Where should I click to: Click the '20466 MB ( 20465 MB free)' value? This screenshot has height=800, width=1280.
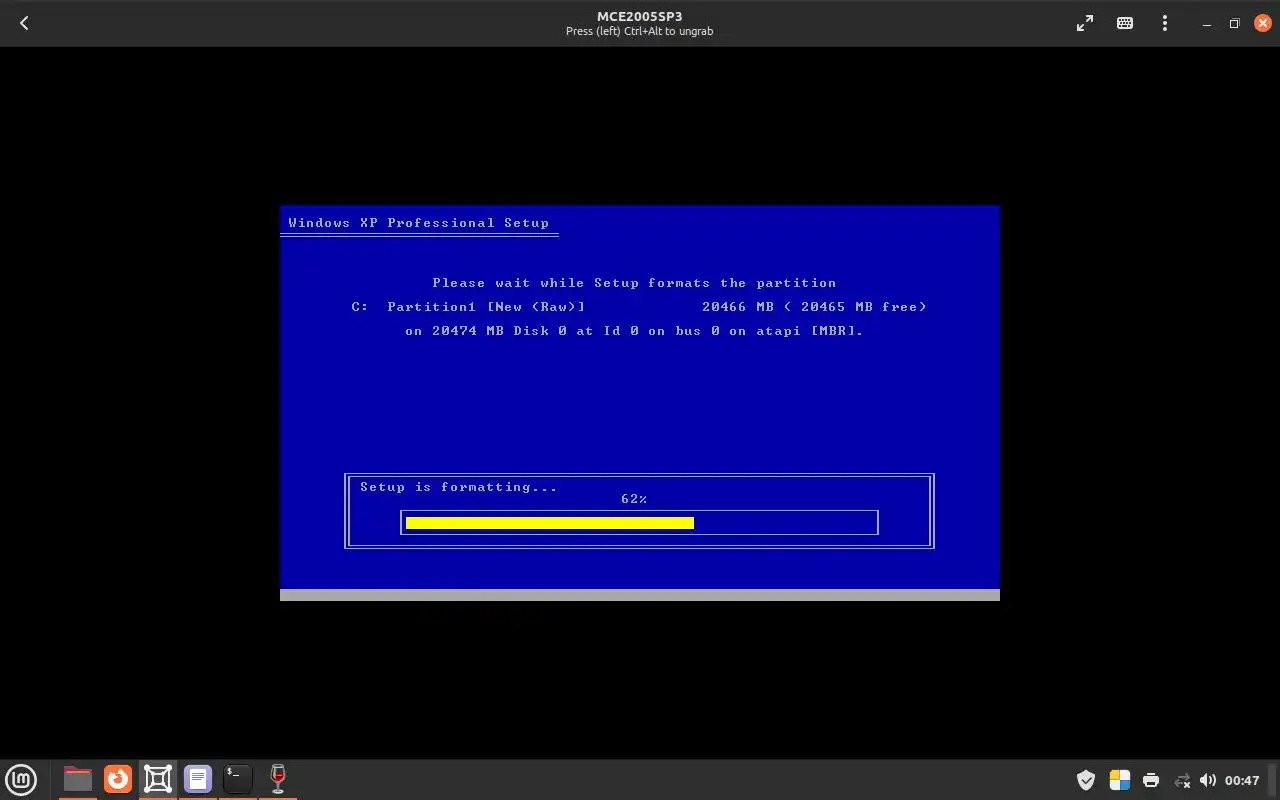pyautogui.click(x=814, y=307)
